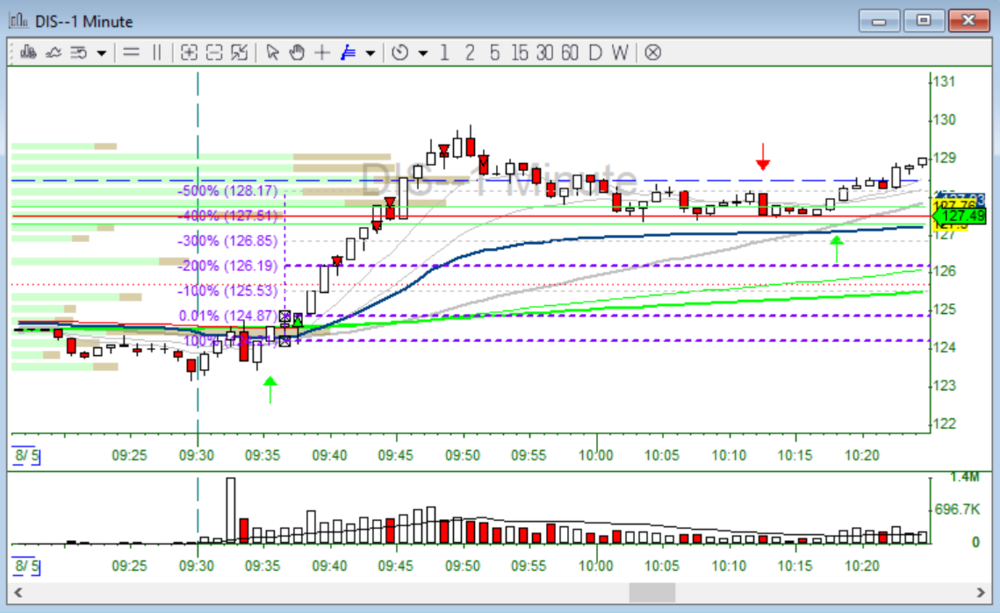
Task: Activate the crosshair cursor tool
Action: pos(322,53)
